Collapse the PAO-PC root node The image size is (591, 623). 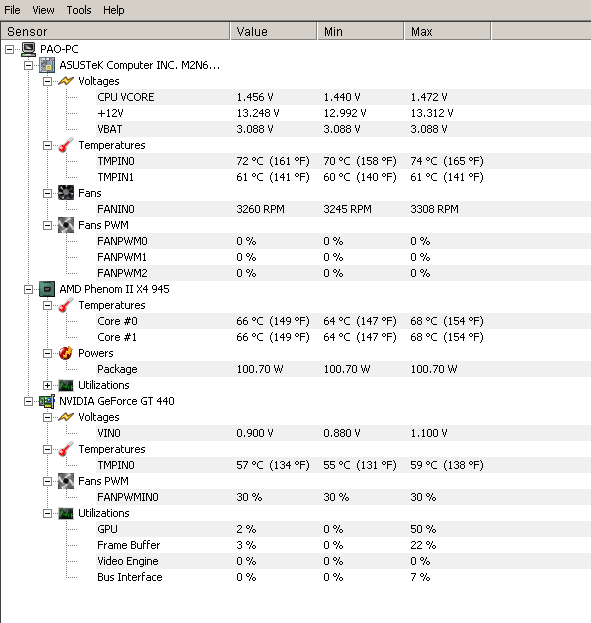click(x=9, y=49)
